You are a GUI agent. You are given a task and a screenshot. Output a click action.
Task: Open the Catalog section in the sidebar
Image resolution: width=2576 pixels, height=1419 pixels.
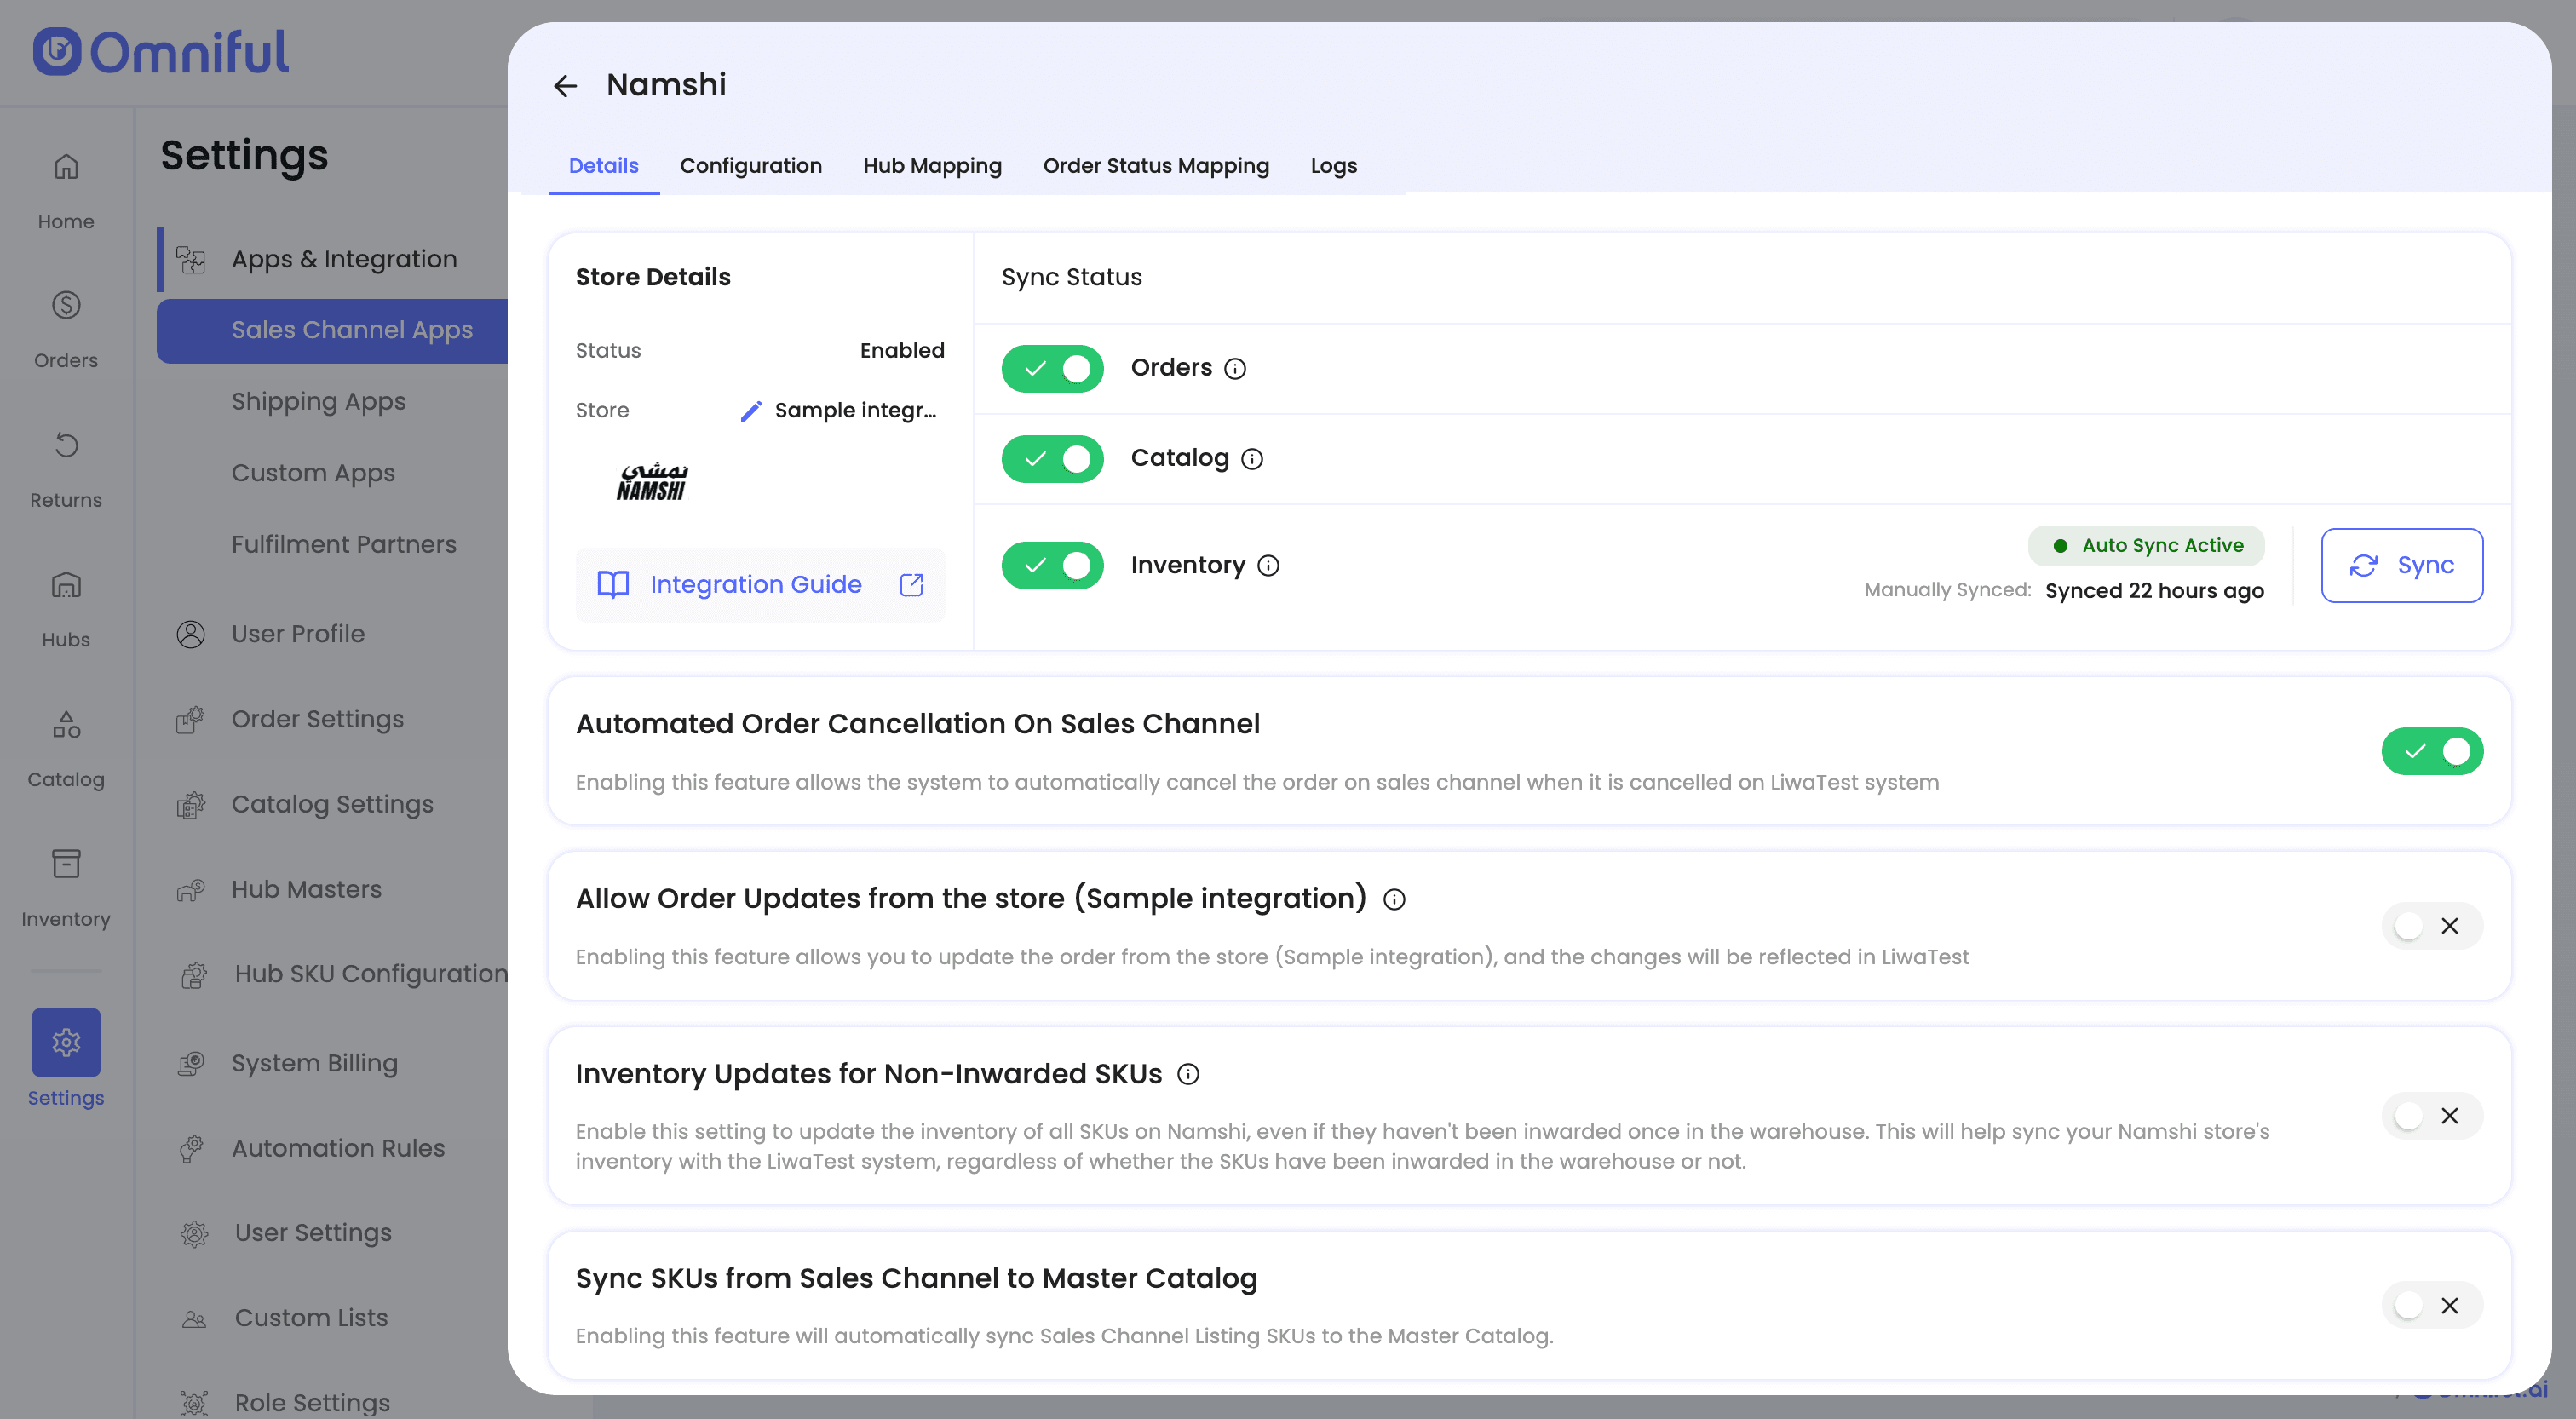66,749
